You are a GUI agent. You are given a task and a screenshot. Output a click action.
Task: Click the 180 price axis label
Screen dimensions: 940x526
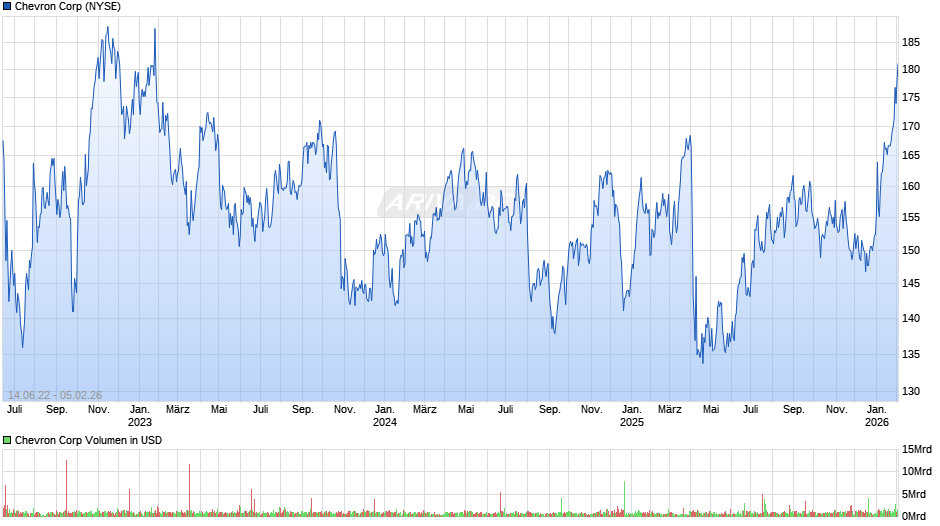click(911, 70)
